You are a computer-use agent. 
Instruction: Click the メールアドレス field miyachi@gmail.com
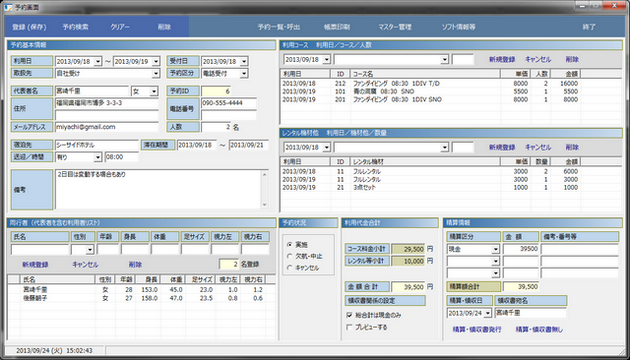(x=107, y=127)
